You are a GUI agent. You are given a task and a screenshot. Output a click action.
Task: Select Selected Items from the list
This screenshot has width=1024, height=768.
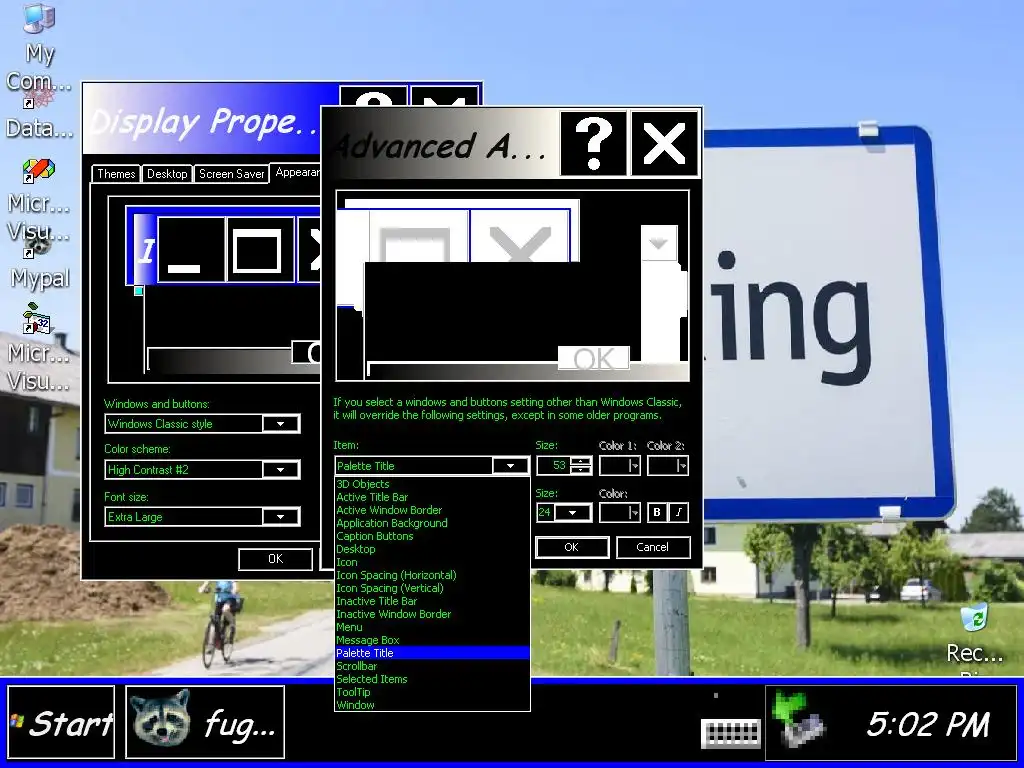tap(432, 679)
